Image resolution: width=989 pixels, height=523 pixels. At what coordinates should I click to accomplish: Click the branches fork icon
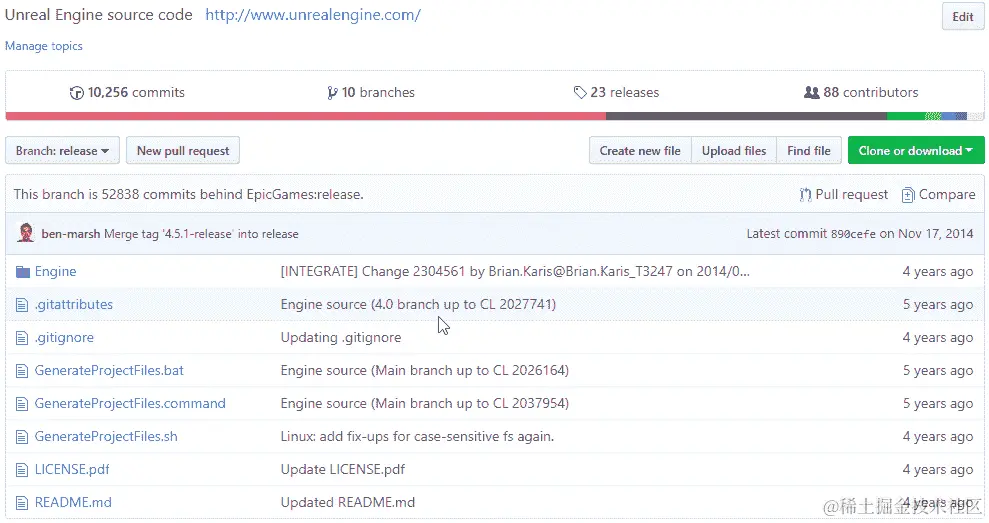pyautogui.click(x=332, y=93)
